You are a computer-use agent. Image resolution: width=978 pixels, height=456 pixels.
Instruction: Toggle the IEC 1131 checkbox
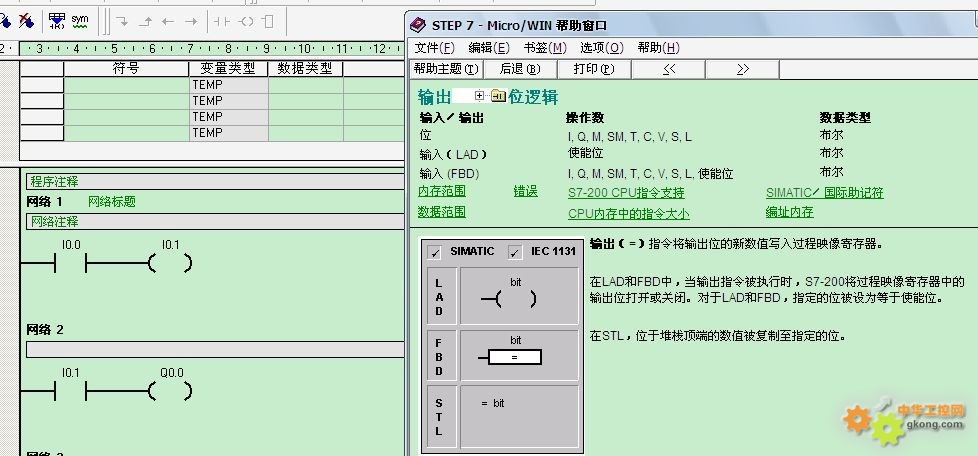point(515,253)
